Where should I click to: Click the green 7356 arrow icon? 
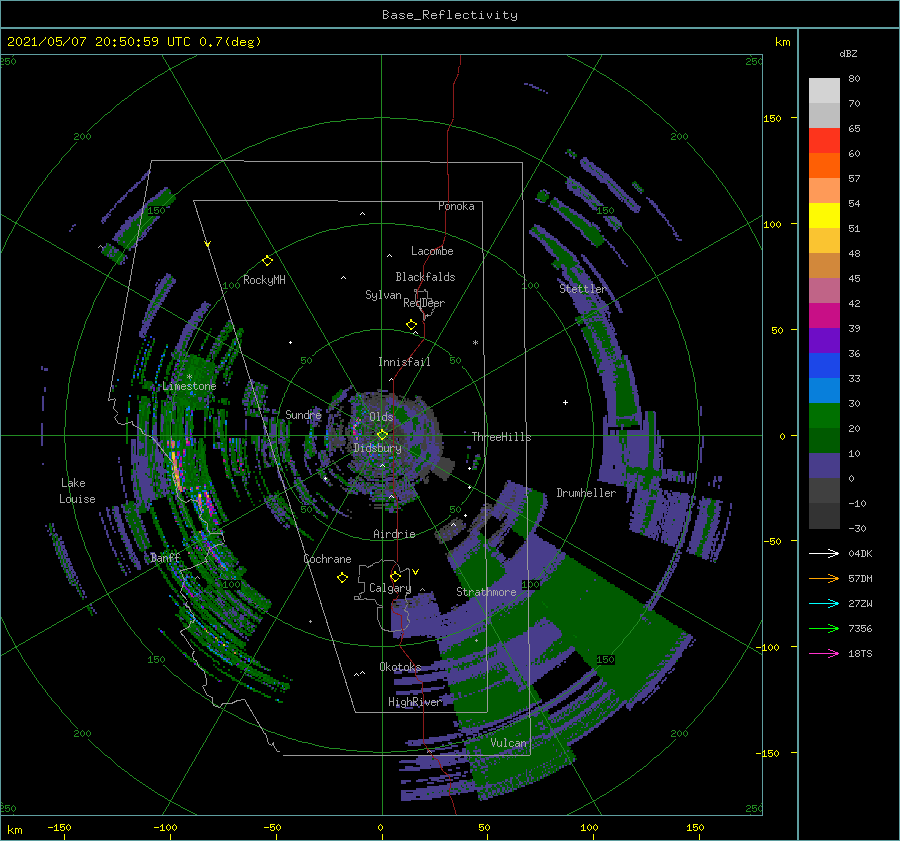click(824, 629)
